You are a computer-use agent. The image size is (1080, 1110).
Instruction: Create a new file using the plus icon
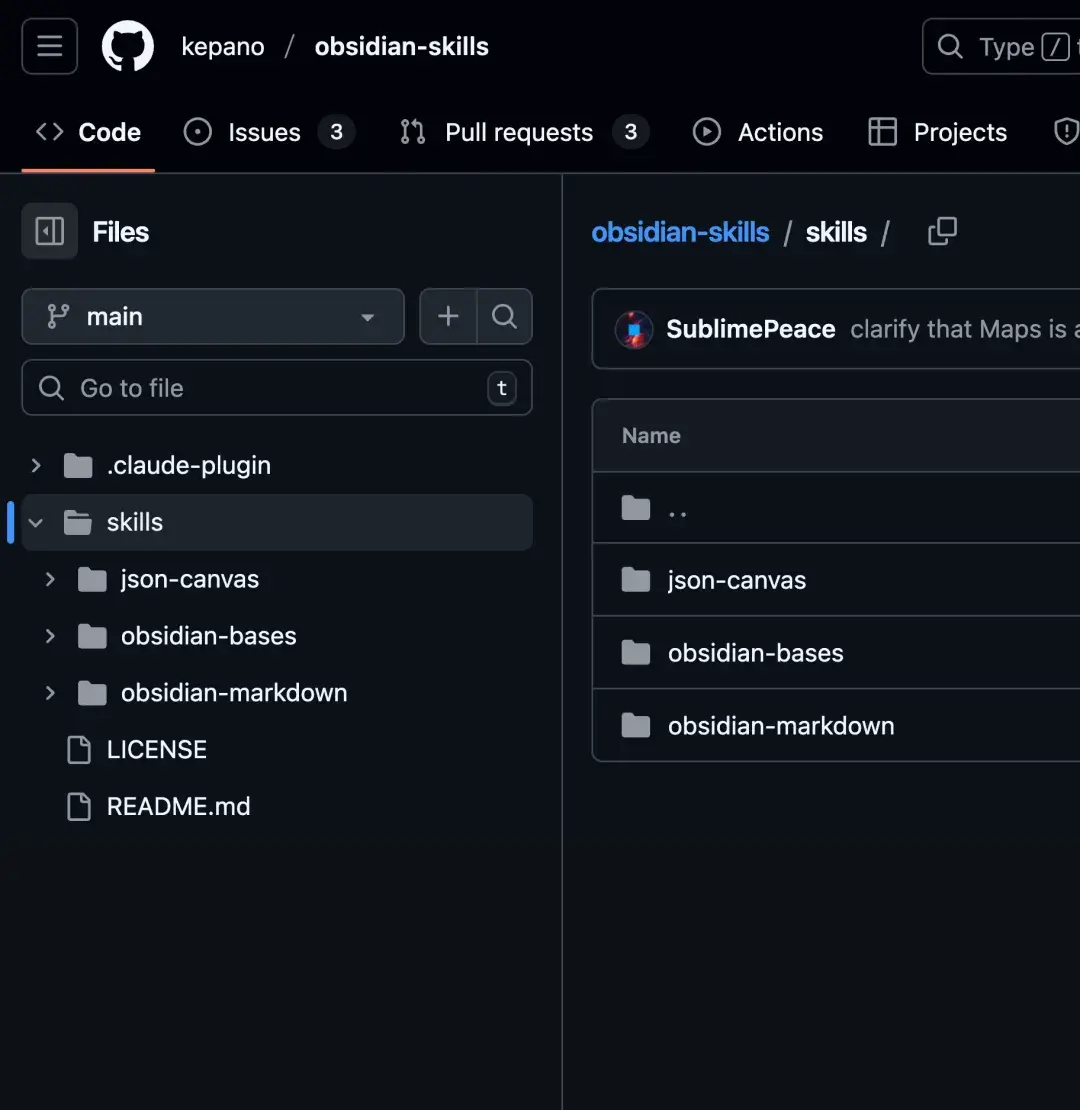(x=447, y=316)
